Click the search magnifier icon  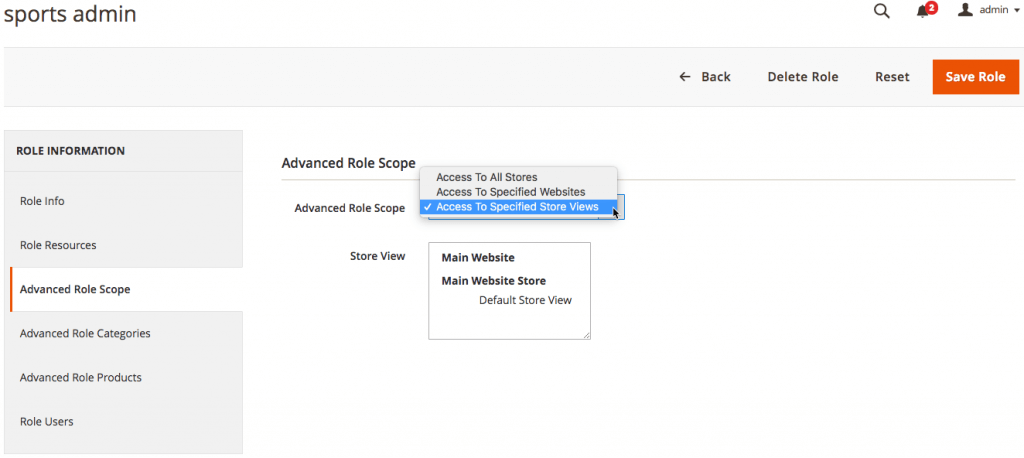881,11
